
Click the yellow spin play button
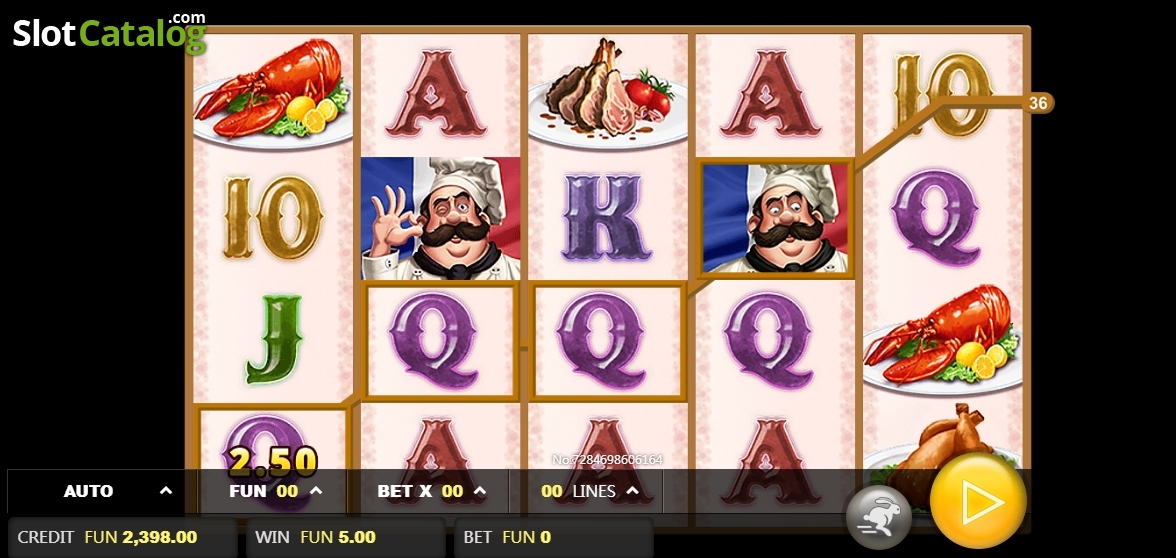pyautogui.click(x=978, y=501)
